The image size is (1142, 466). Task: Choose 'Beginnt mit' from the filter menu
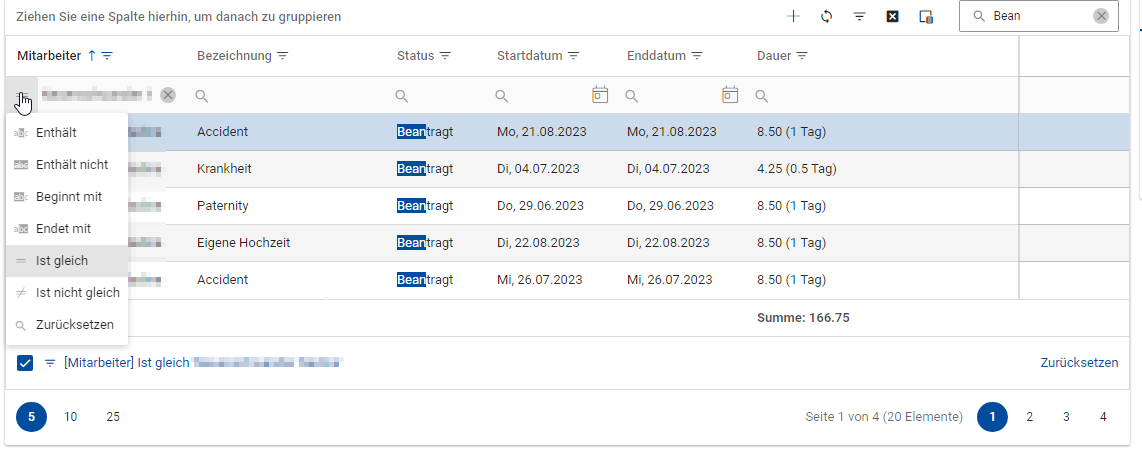68,197
